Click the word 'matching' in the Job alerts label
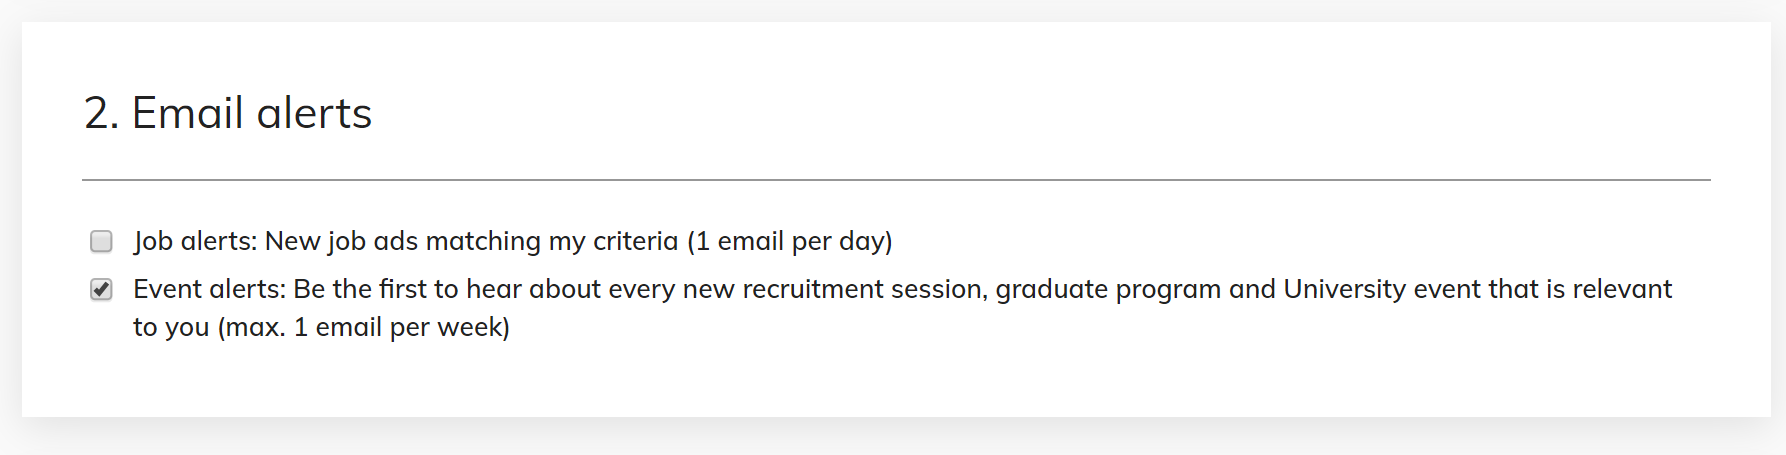The image size is (1786, 455). click(x=483, y=241)
